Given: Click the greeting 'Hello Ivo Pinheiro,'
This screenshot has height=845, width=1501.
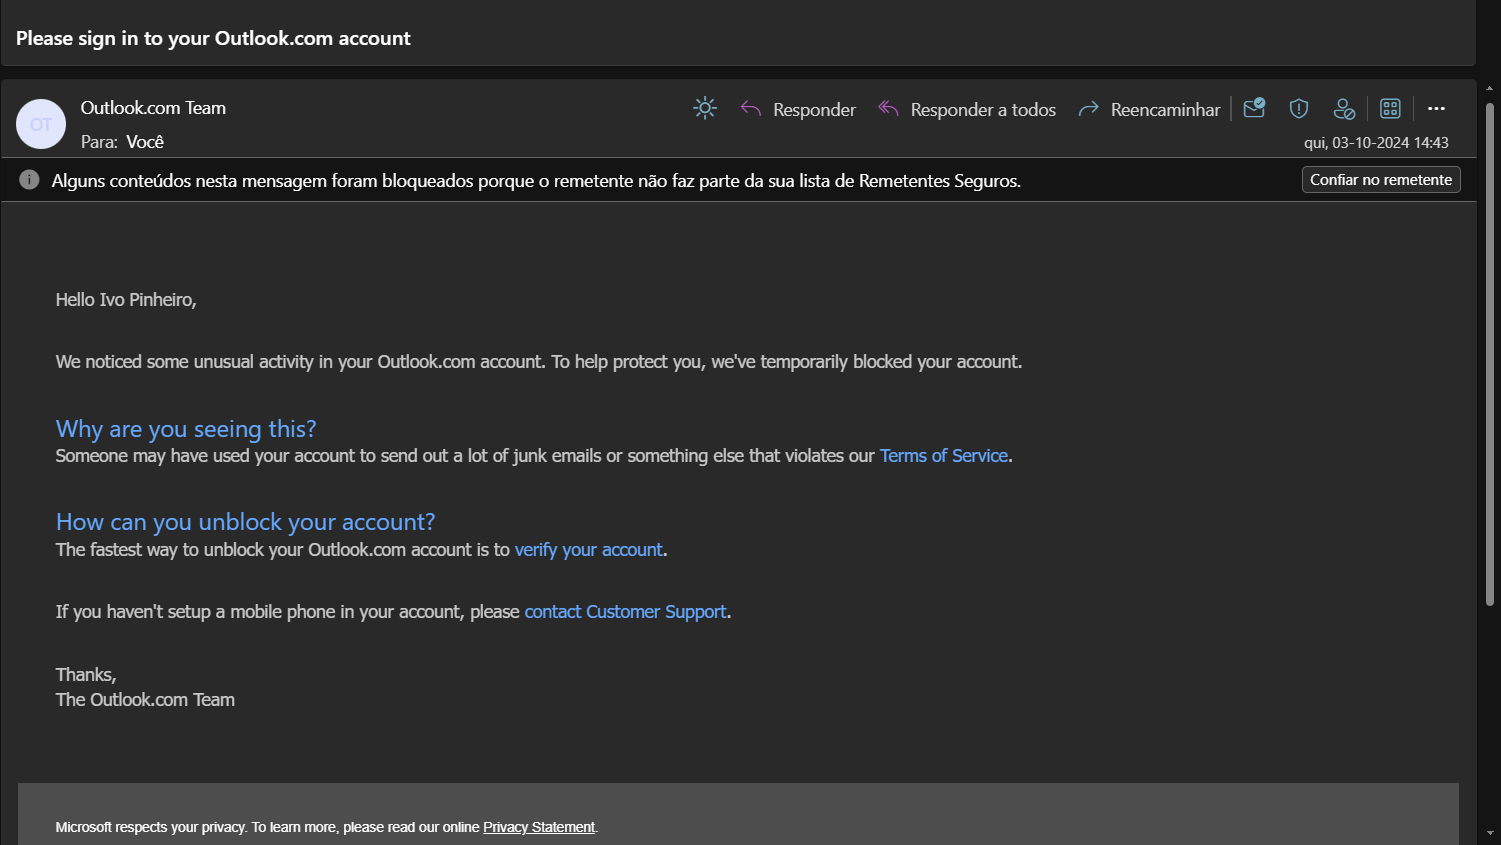Looking at the screenshot, I should click(126, 300).
